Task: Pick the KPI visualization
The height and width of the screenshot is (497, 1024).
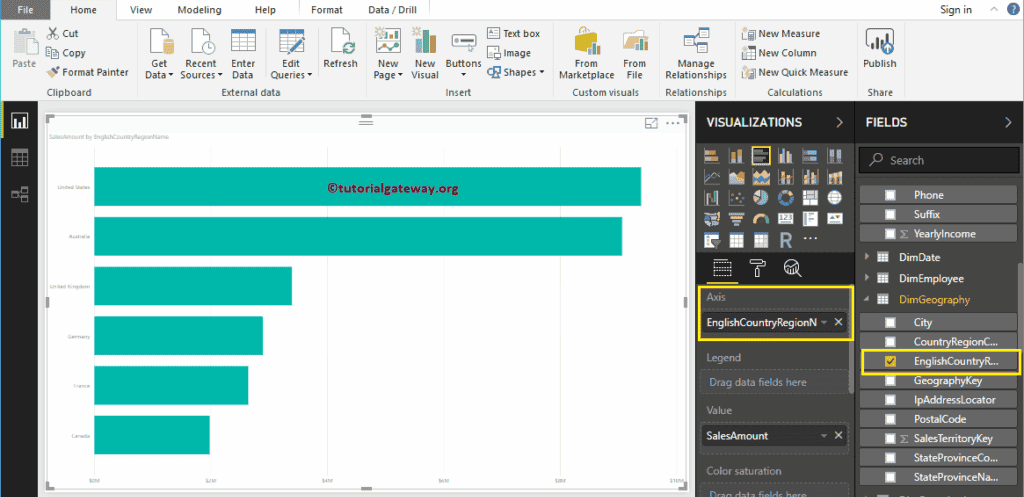Action: [x=835, y=219]
